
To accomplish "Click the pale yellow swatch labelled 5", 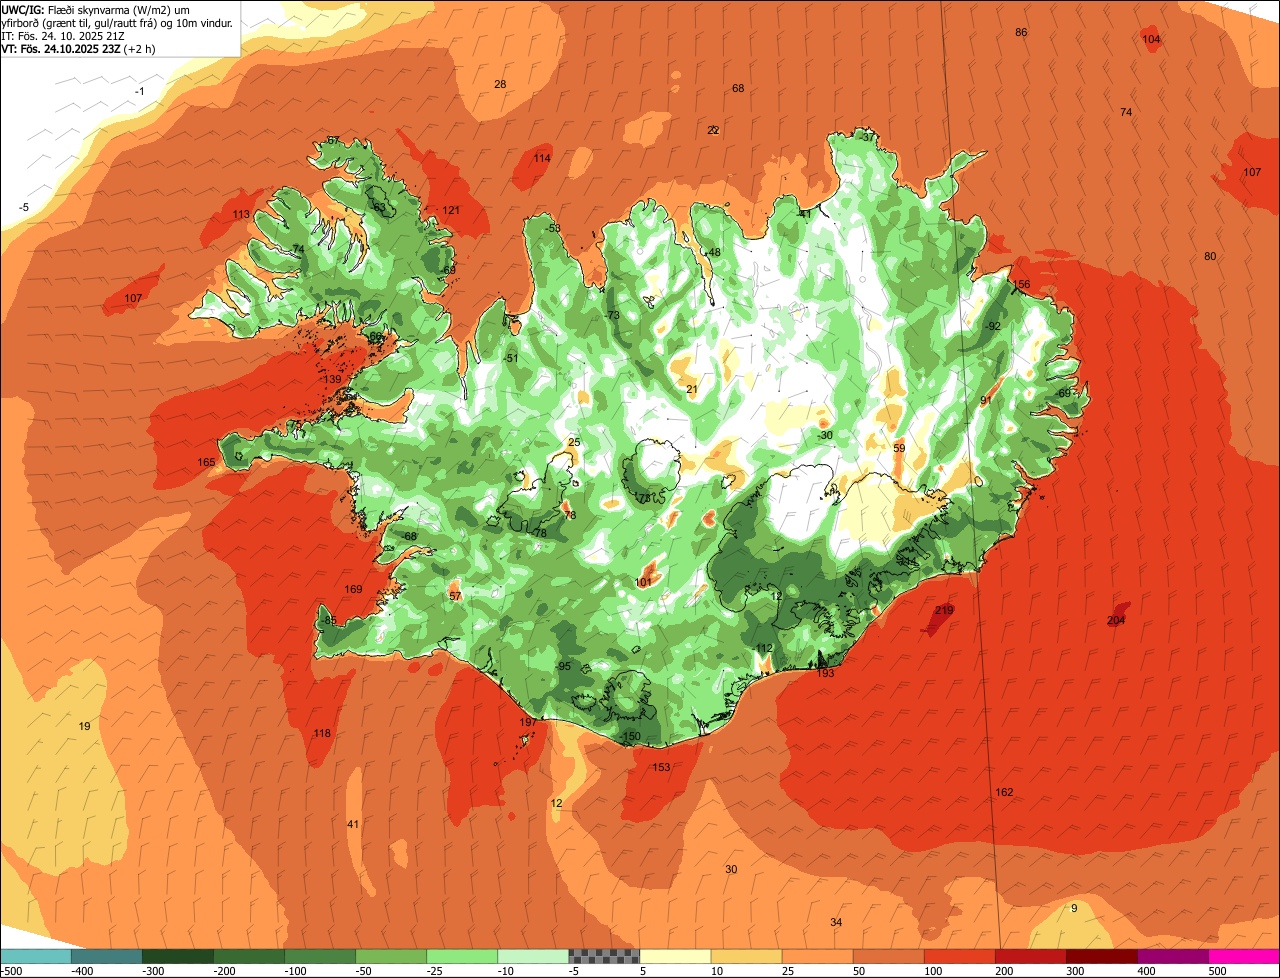I will [x=675, y=957].
